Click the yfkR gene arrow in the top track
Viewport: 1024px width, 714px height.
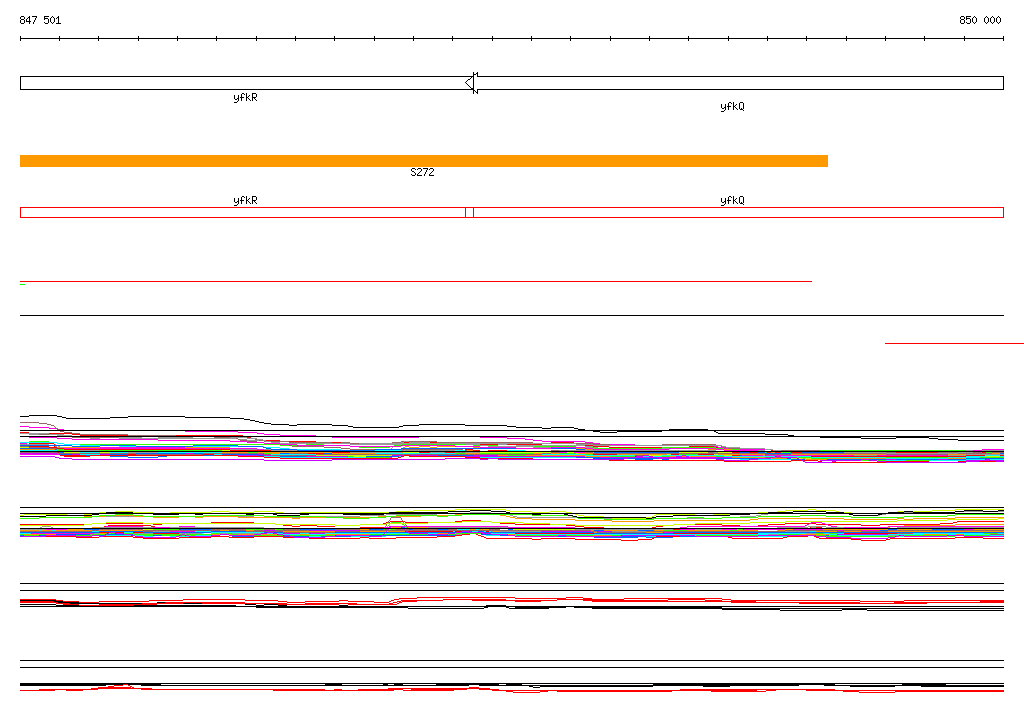click(247, 83)
